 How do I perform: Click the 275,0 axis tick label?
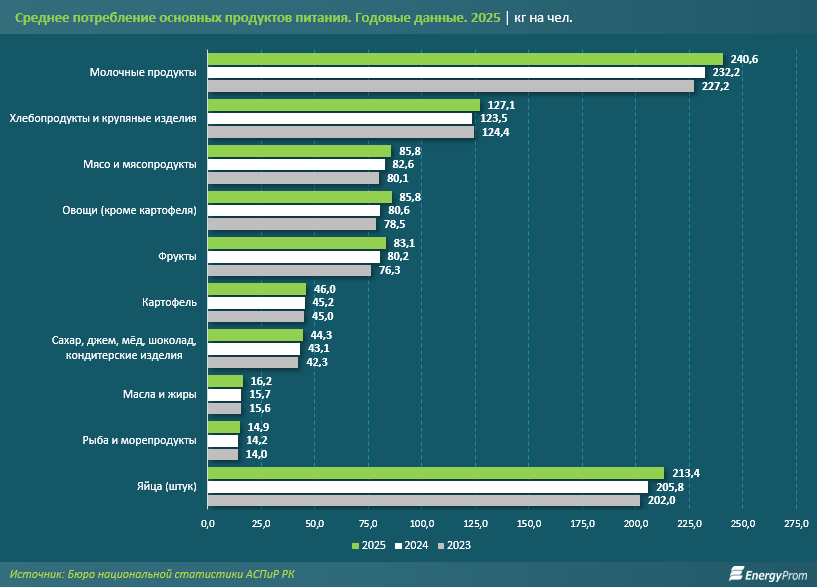tap(796, 523)
